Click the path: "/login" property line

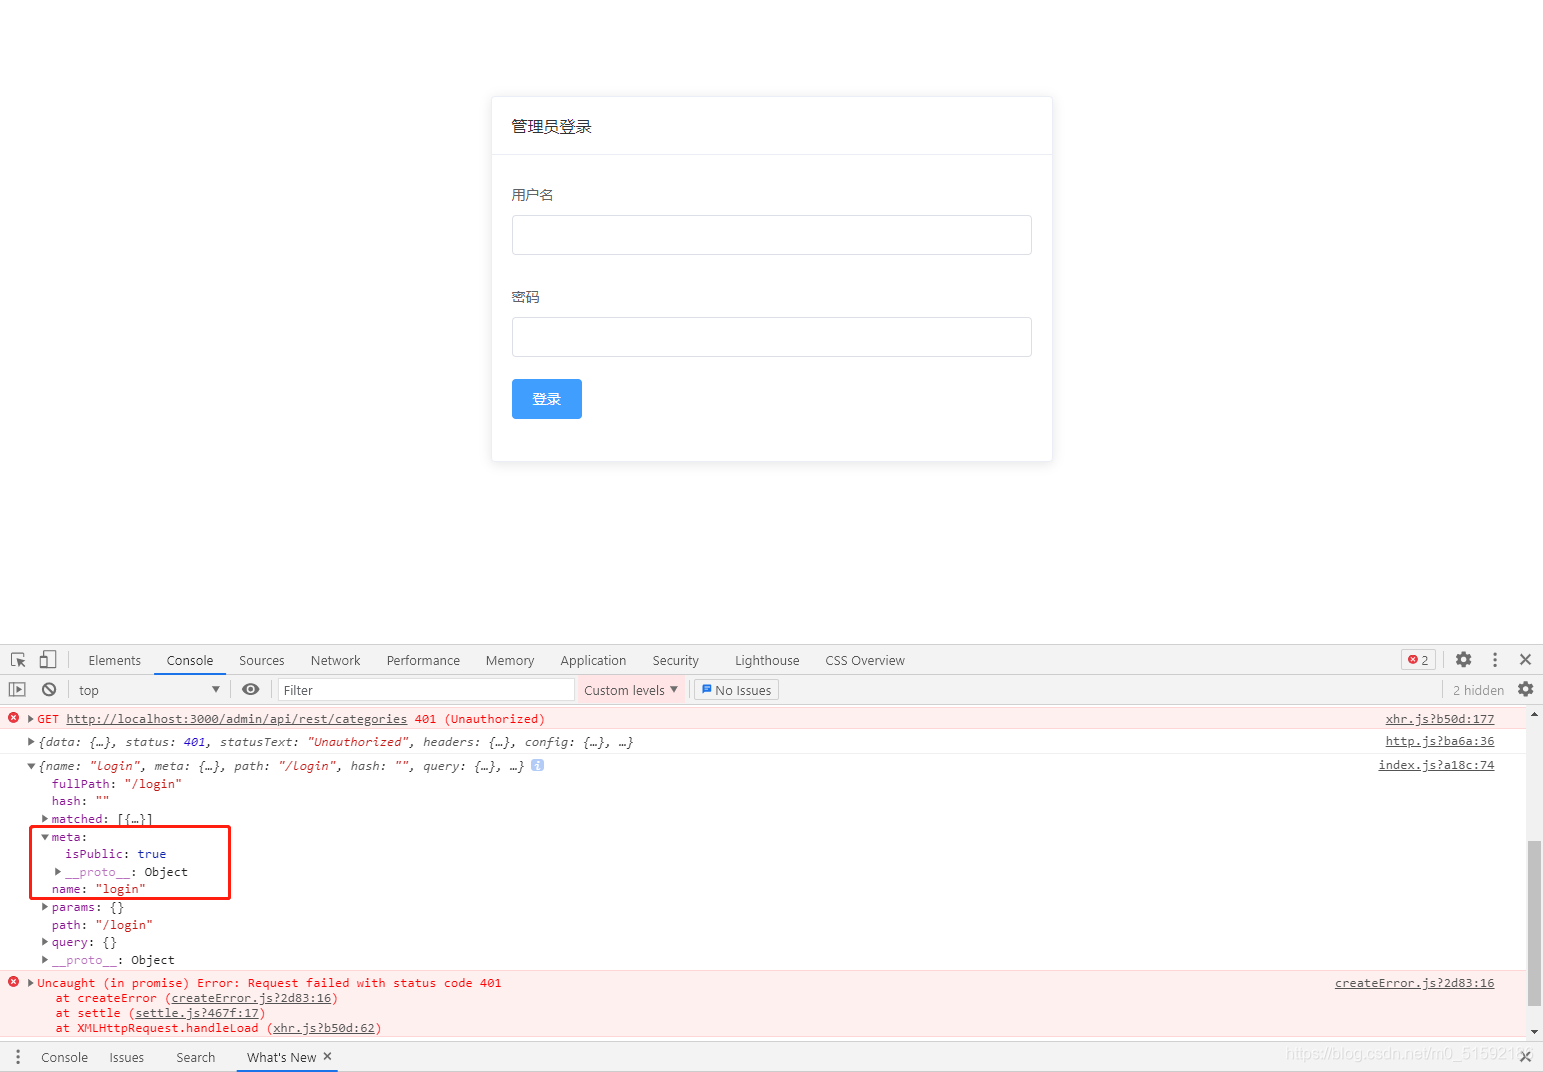[x=102, y=925]
